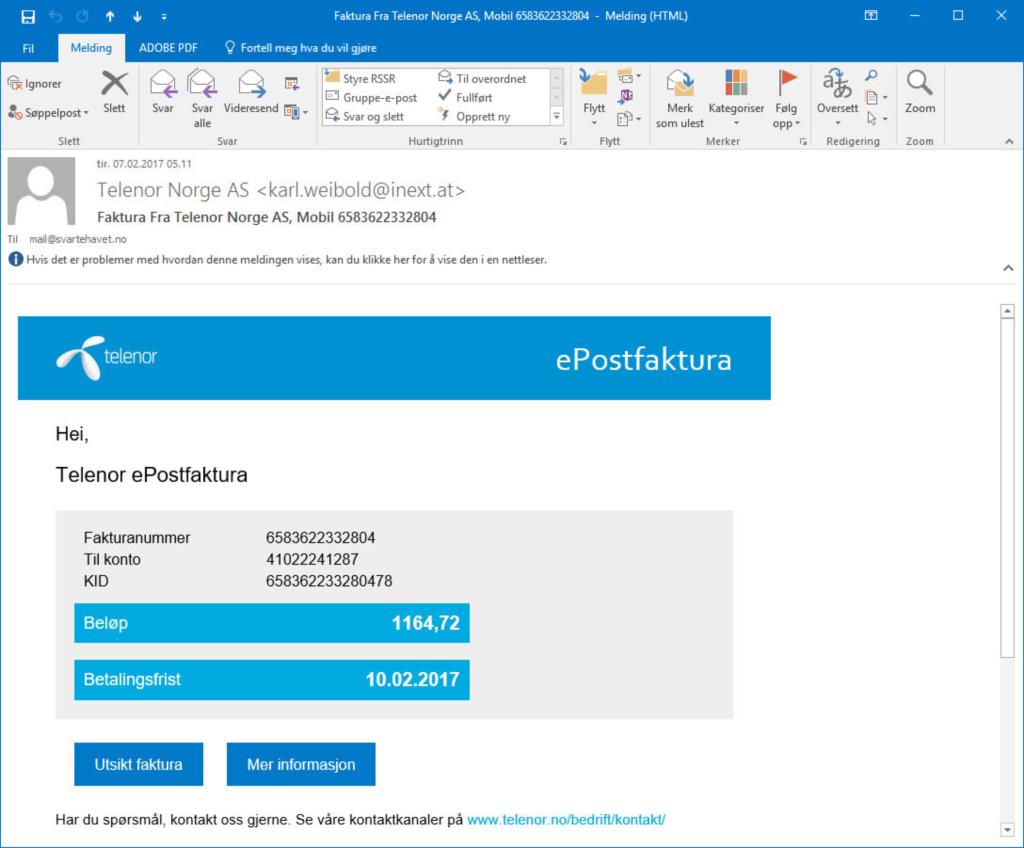Mark message with Merk som ulest
Viewport: 1024px width, 848px height.
(680, 99)
